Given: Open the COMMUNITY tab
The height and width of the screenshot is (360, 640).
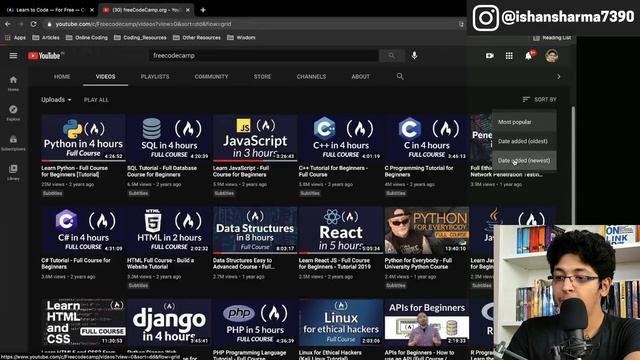Looking at the screenshot, I should click(x=211, y=76).
